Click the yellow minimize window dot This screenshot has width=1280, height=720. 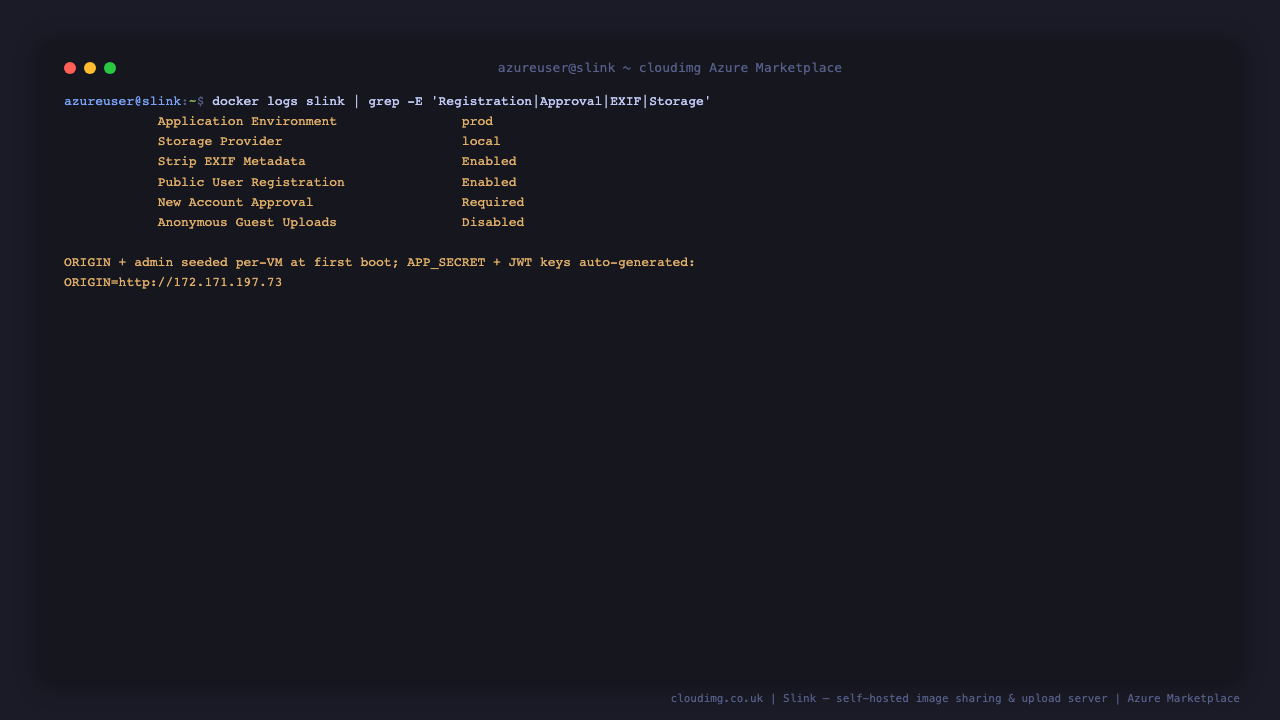90,68
